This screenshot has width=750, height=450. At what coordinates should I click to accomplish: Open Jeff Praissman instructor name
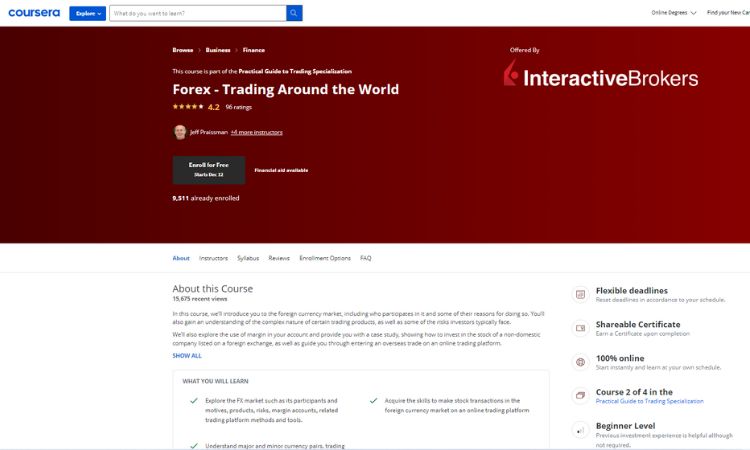[209, 132]
